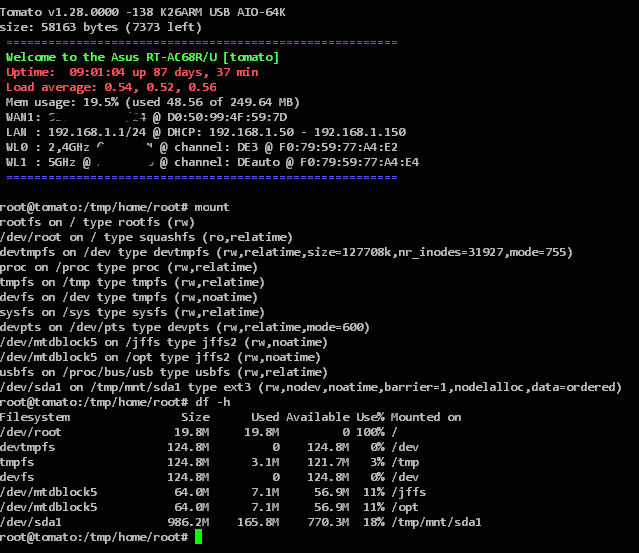Click the final root@tomato prompt
Viewport: 639px width, 553px height.
click(x=94, y=538)
